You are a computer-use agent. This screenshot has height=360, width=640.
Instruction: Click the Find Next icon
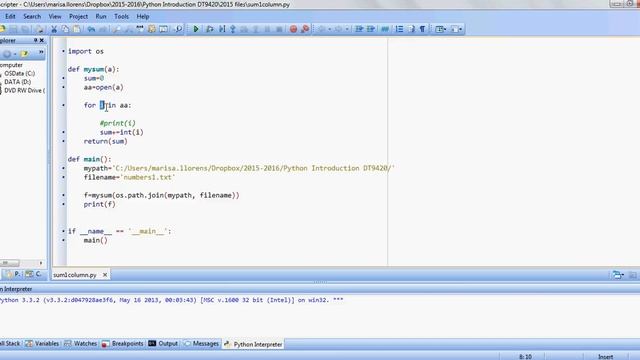[128, 29]
